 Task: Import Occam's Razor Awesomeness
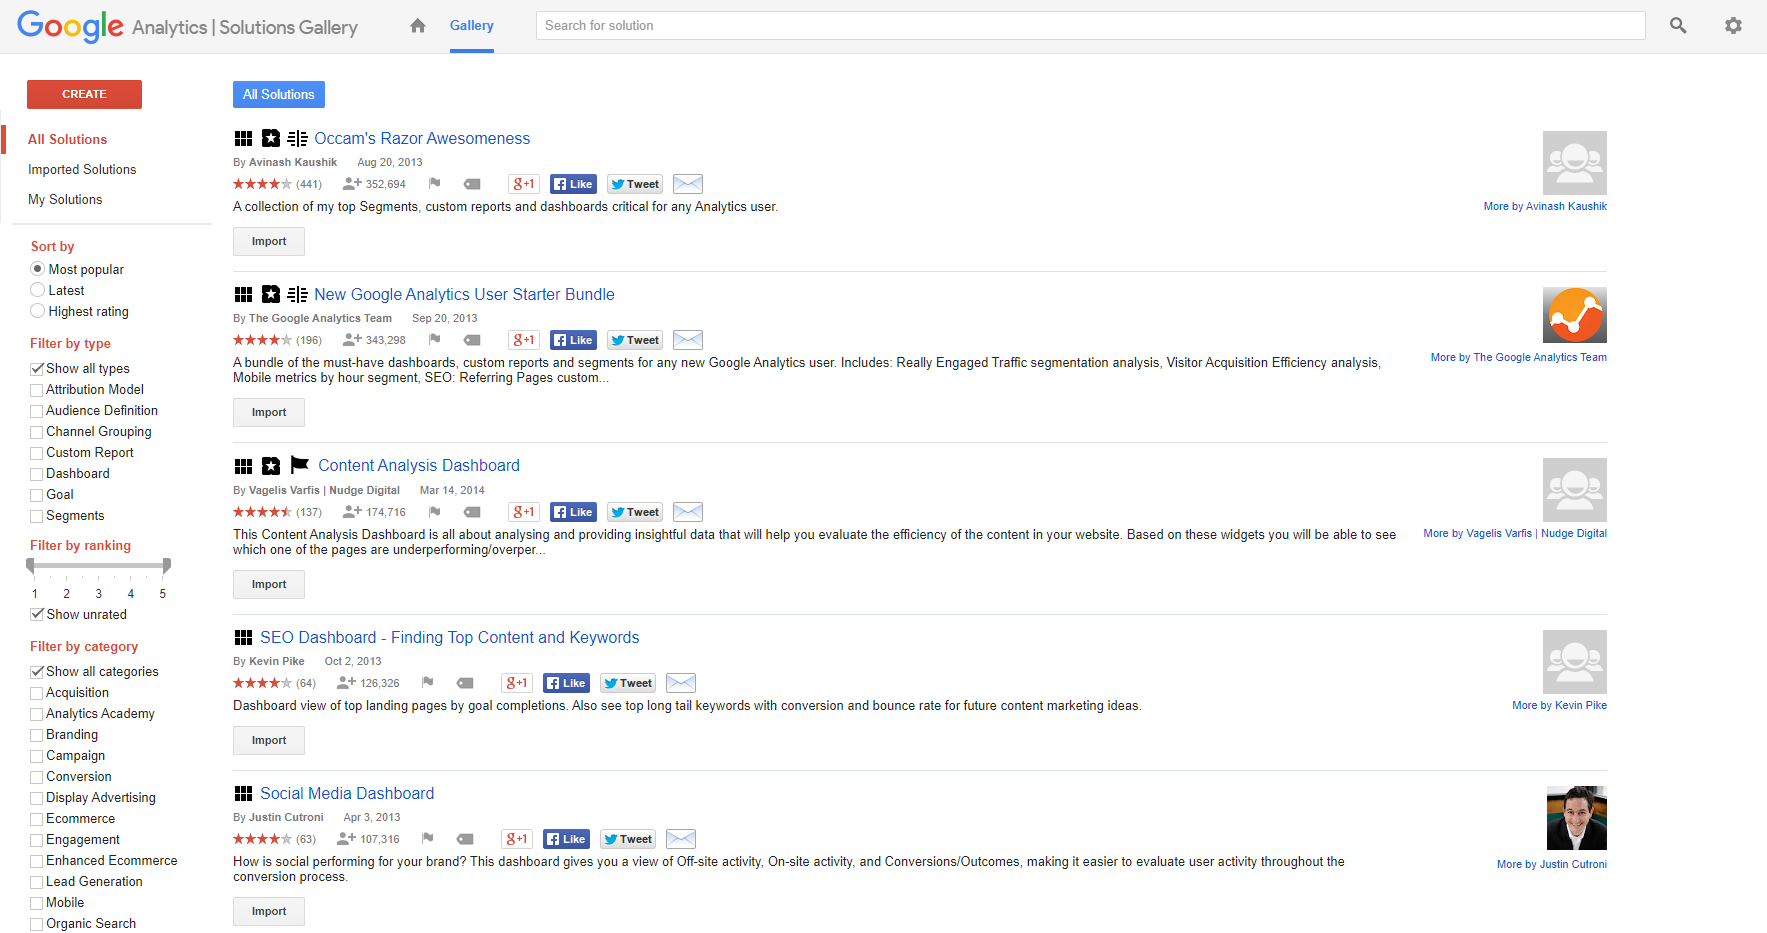click(x=269, y=241)
